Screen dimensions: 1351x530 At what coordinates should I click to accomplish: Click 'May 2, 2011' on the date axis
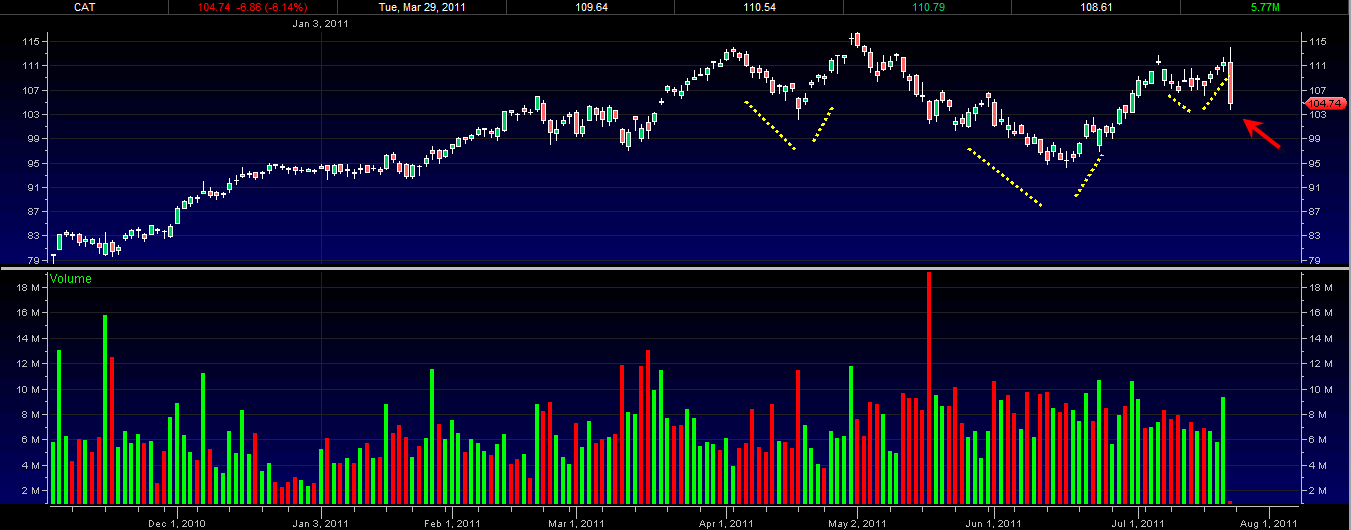tap(858, 522)
